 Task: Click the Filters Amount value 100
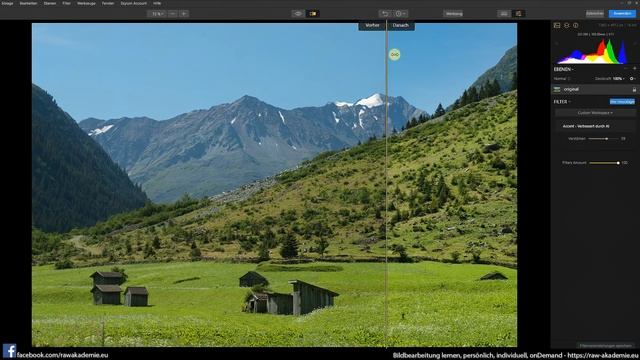624,163
